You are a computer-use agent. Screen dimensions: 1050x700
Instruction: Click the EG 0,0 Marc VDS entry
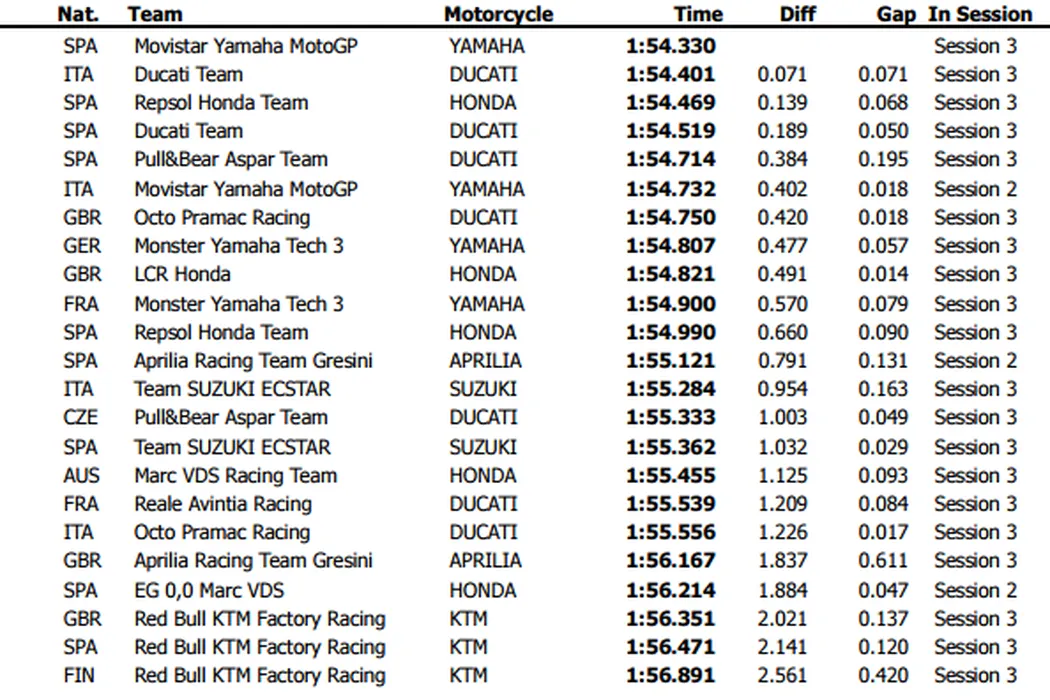click(x=209, y=590)
